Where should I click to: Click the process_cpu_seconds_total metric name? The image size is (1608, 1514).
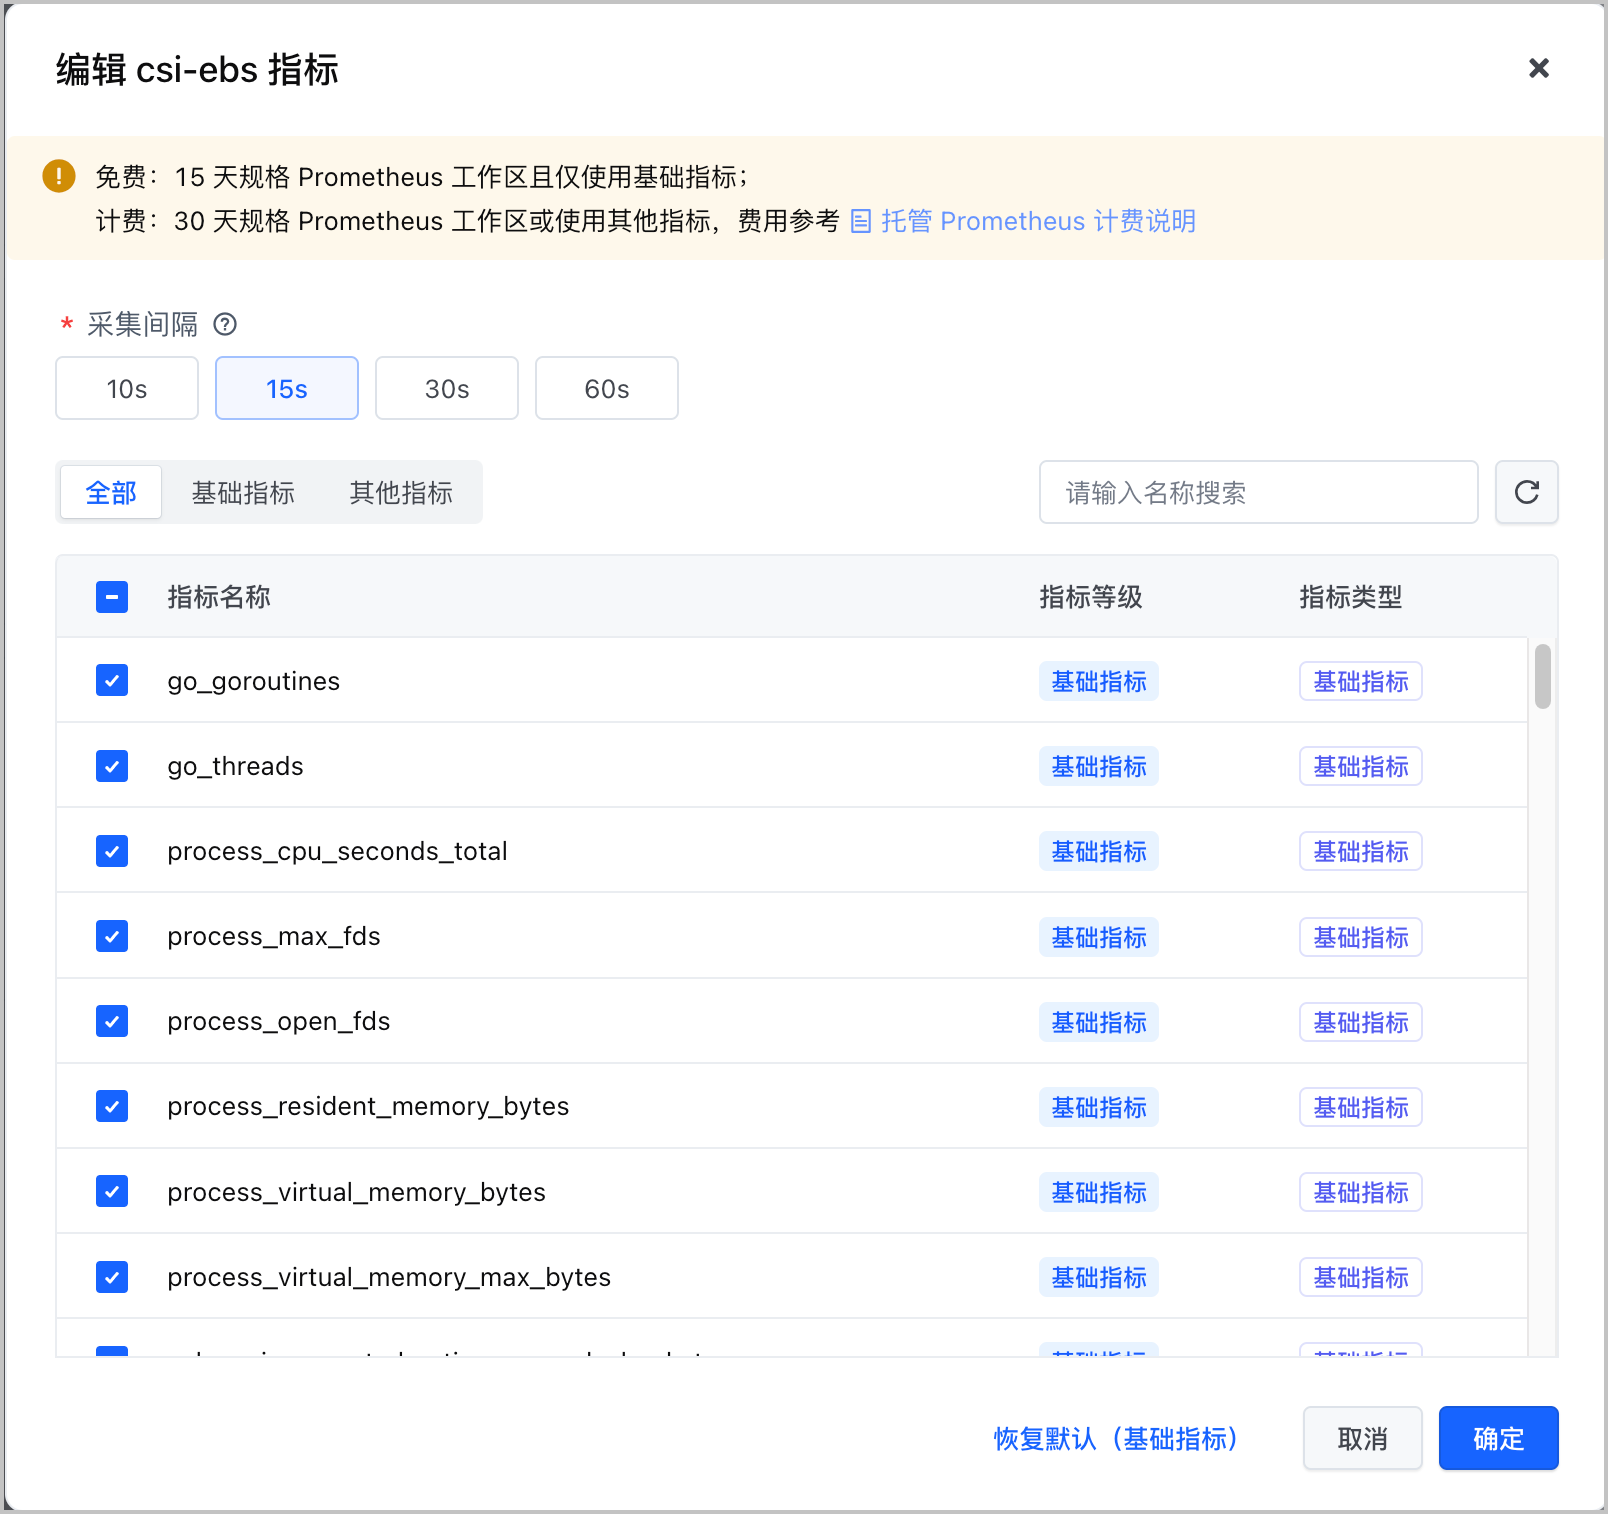(x=337, y=851)
